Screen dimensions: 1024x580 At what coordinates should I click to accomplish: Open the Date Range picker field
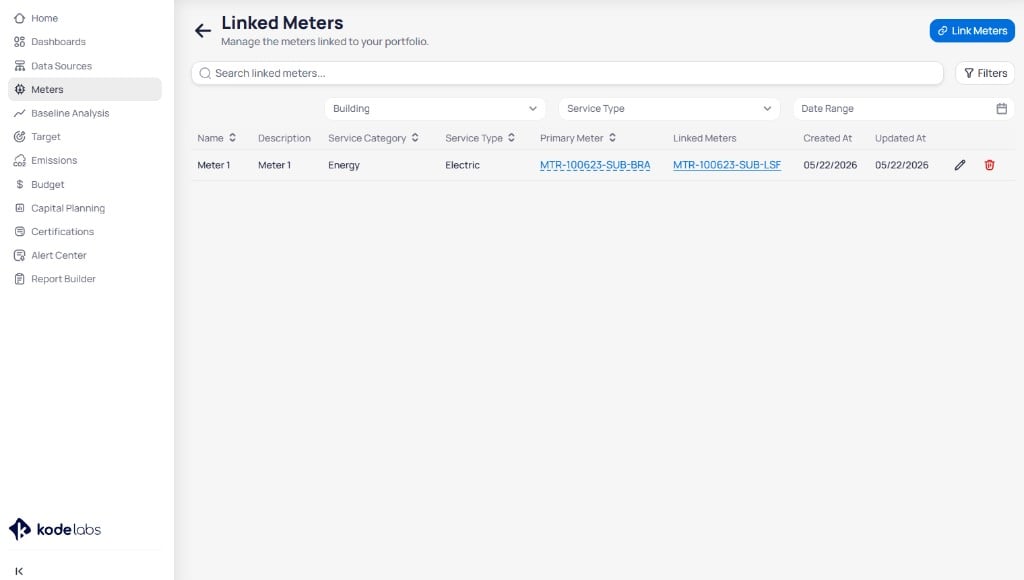coord(903,108)
